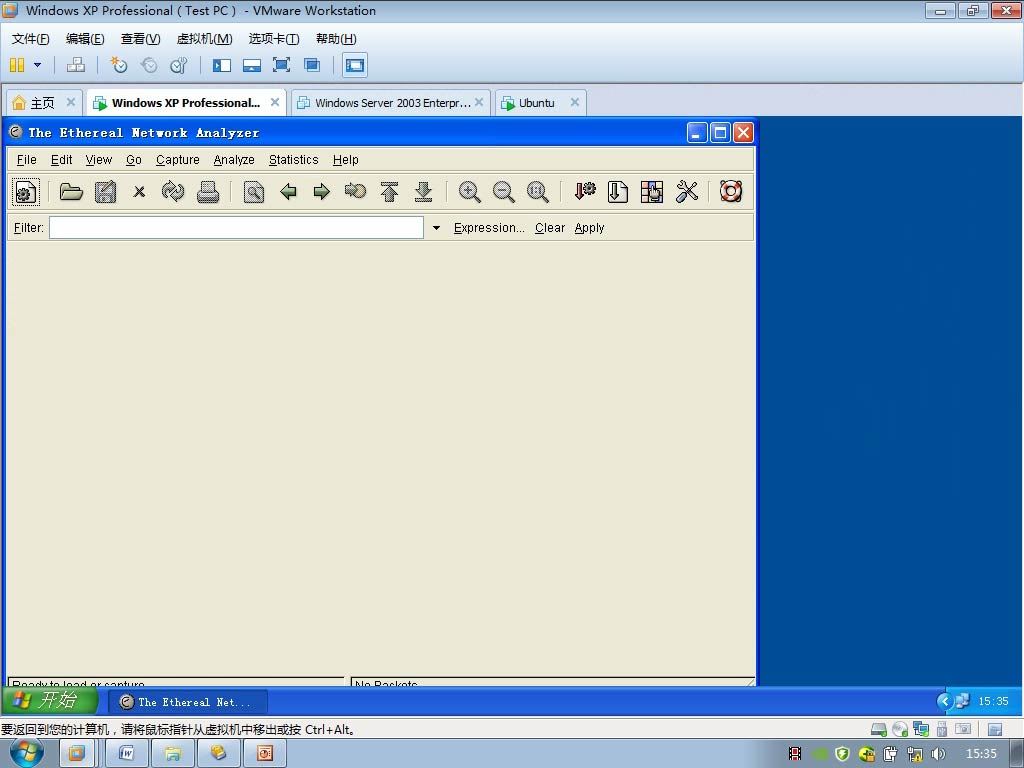Open Ethereal Go menu
Image resolution: width=1024 pixels, height=768 pixels.
tap(134, 159)
